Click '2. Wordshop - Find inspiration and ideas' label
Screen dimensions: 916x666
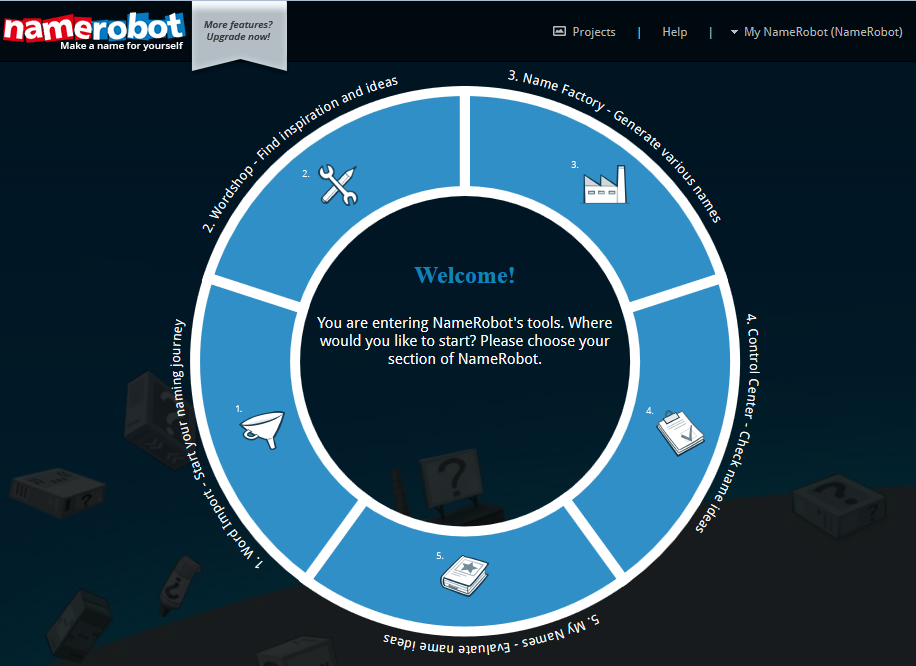[x=300, y=154]
